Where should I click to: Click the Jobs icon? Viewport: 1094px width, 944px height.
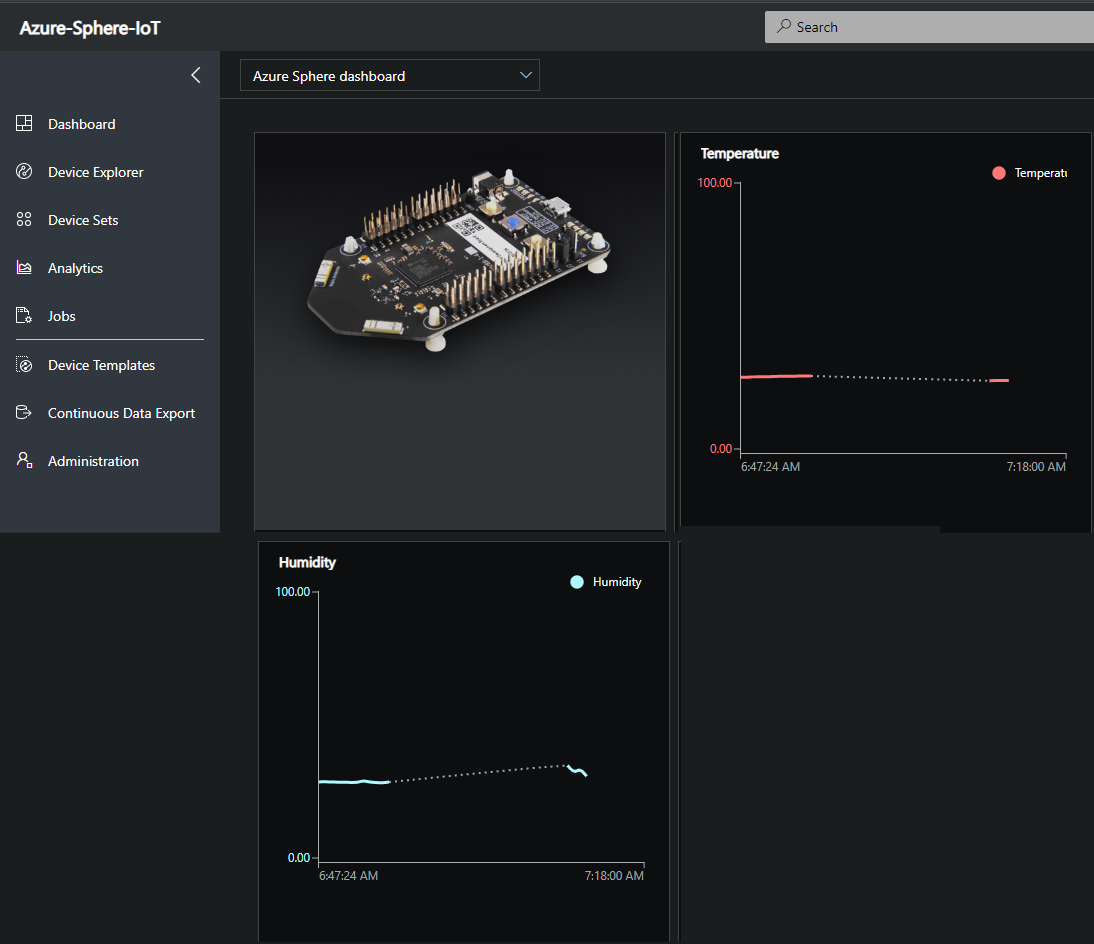24,315
